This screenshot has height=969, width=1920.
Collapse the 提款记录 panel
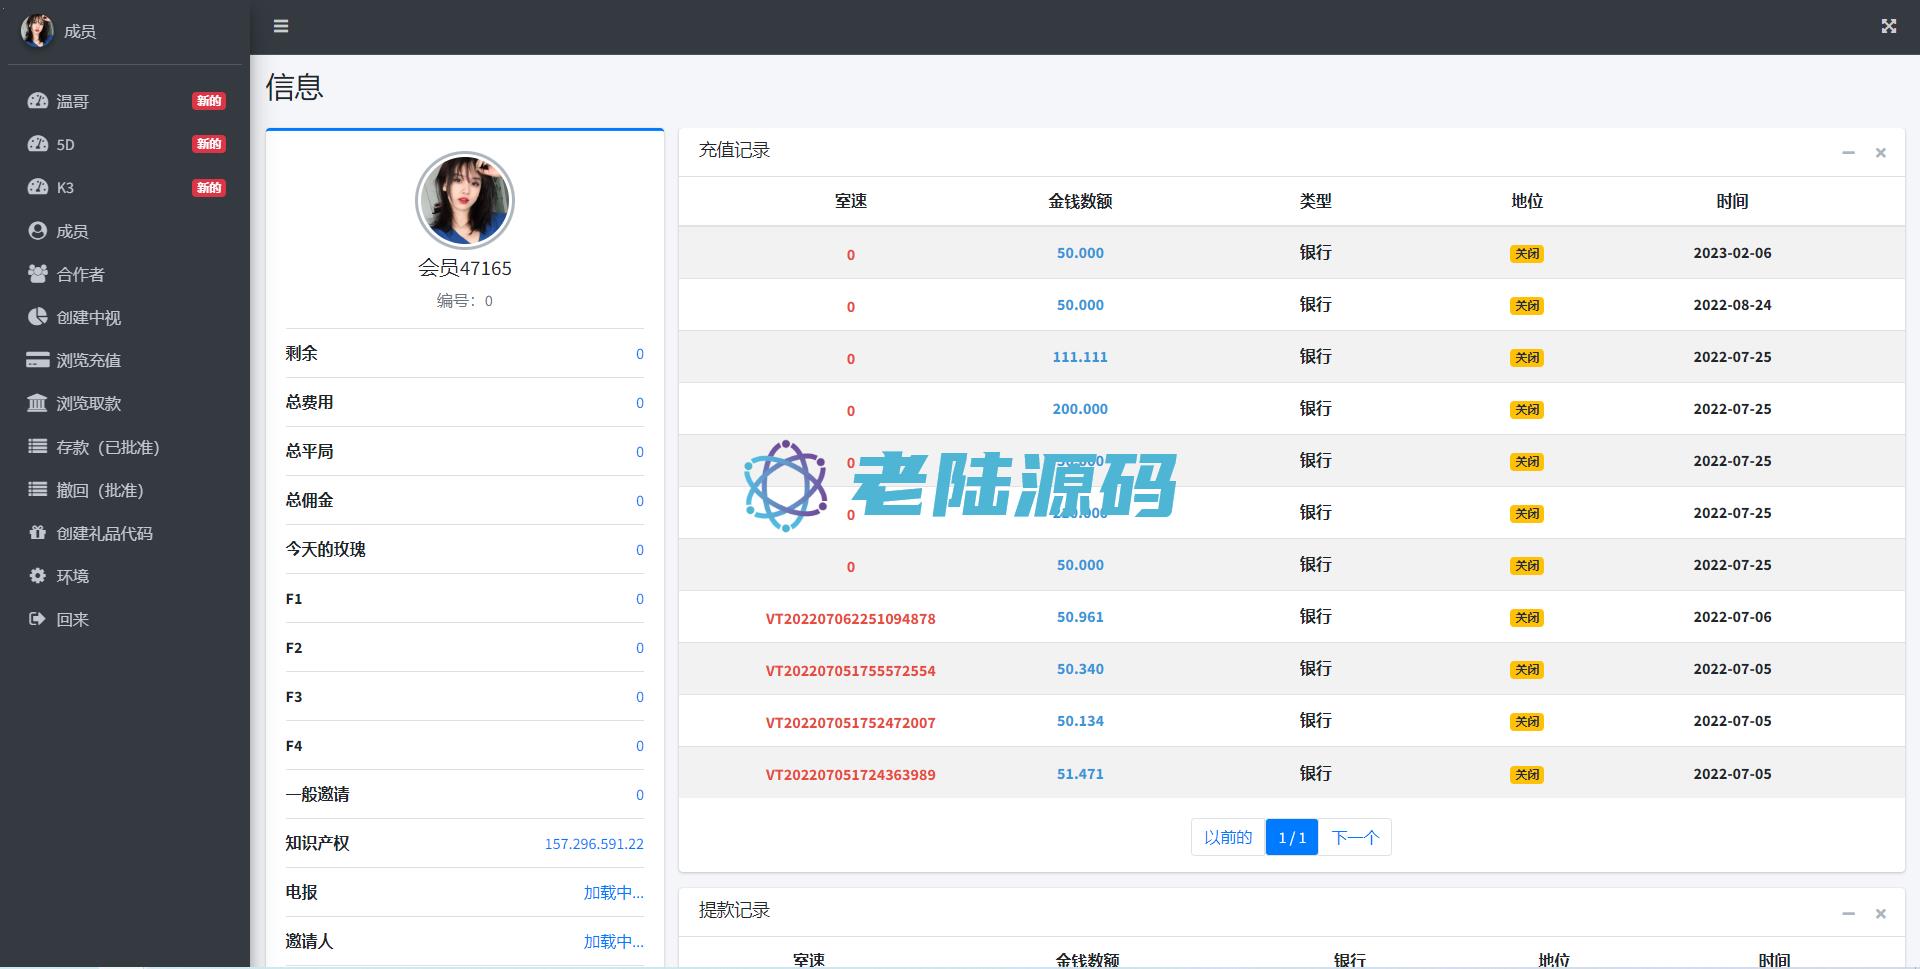pyautogui.click(x=1848, y=913)
